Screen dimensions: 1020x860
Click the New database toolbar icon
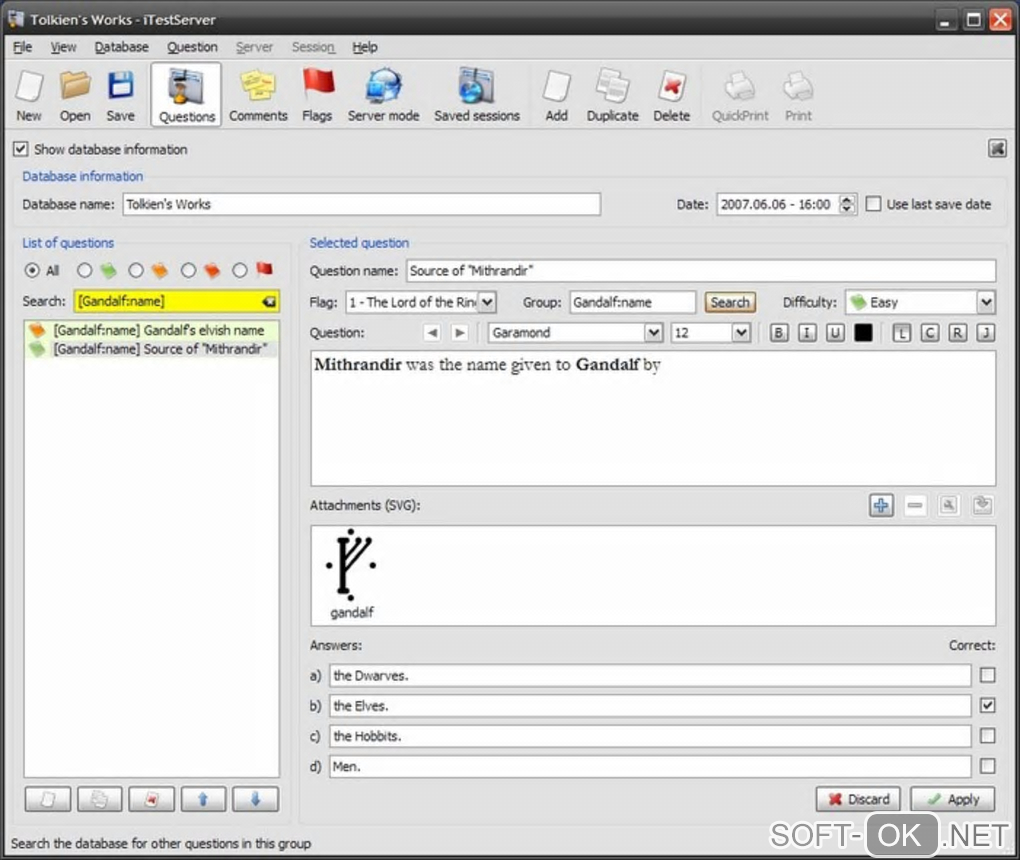pos(29,96)
